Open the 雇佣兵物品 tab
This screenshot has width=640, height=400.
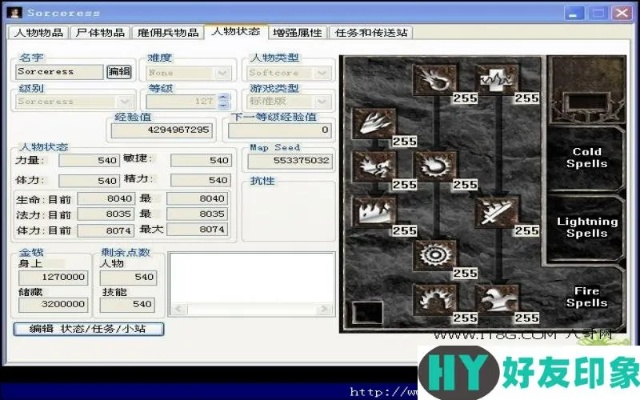[x=168, y=33]
